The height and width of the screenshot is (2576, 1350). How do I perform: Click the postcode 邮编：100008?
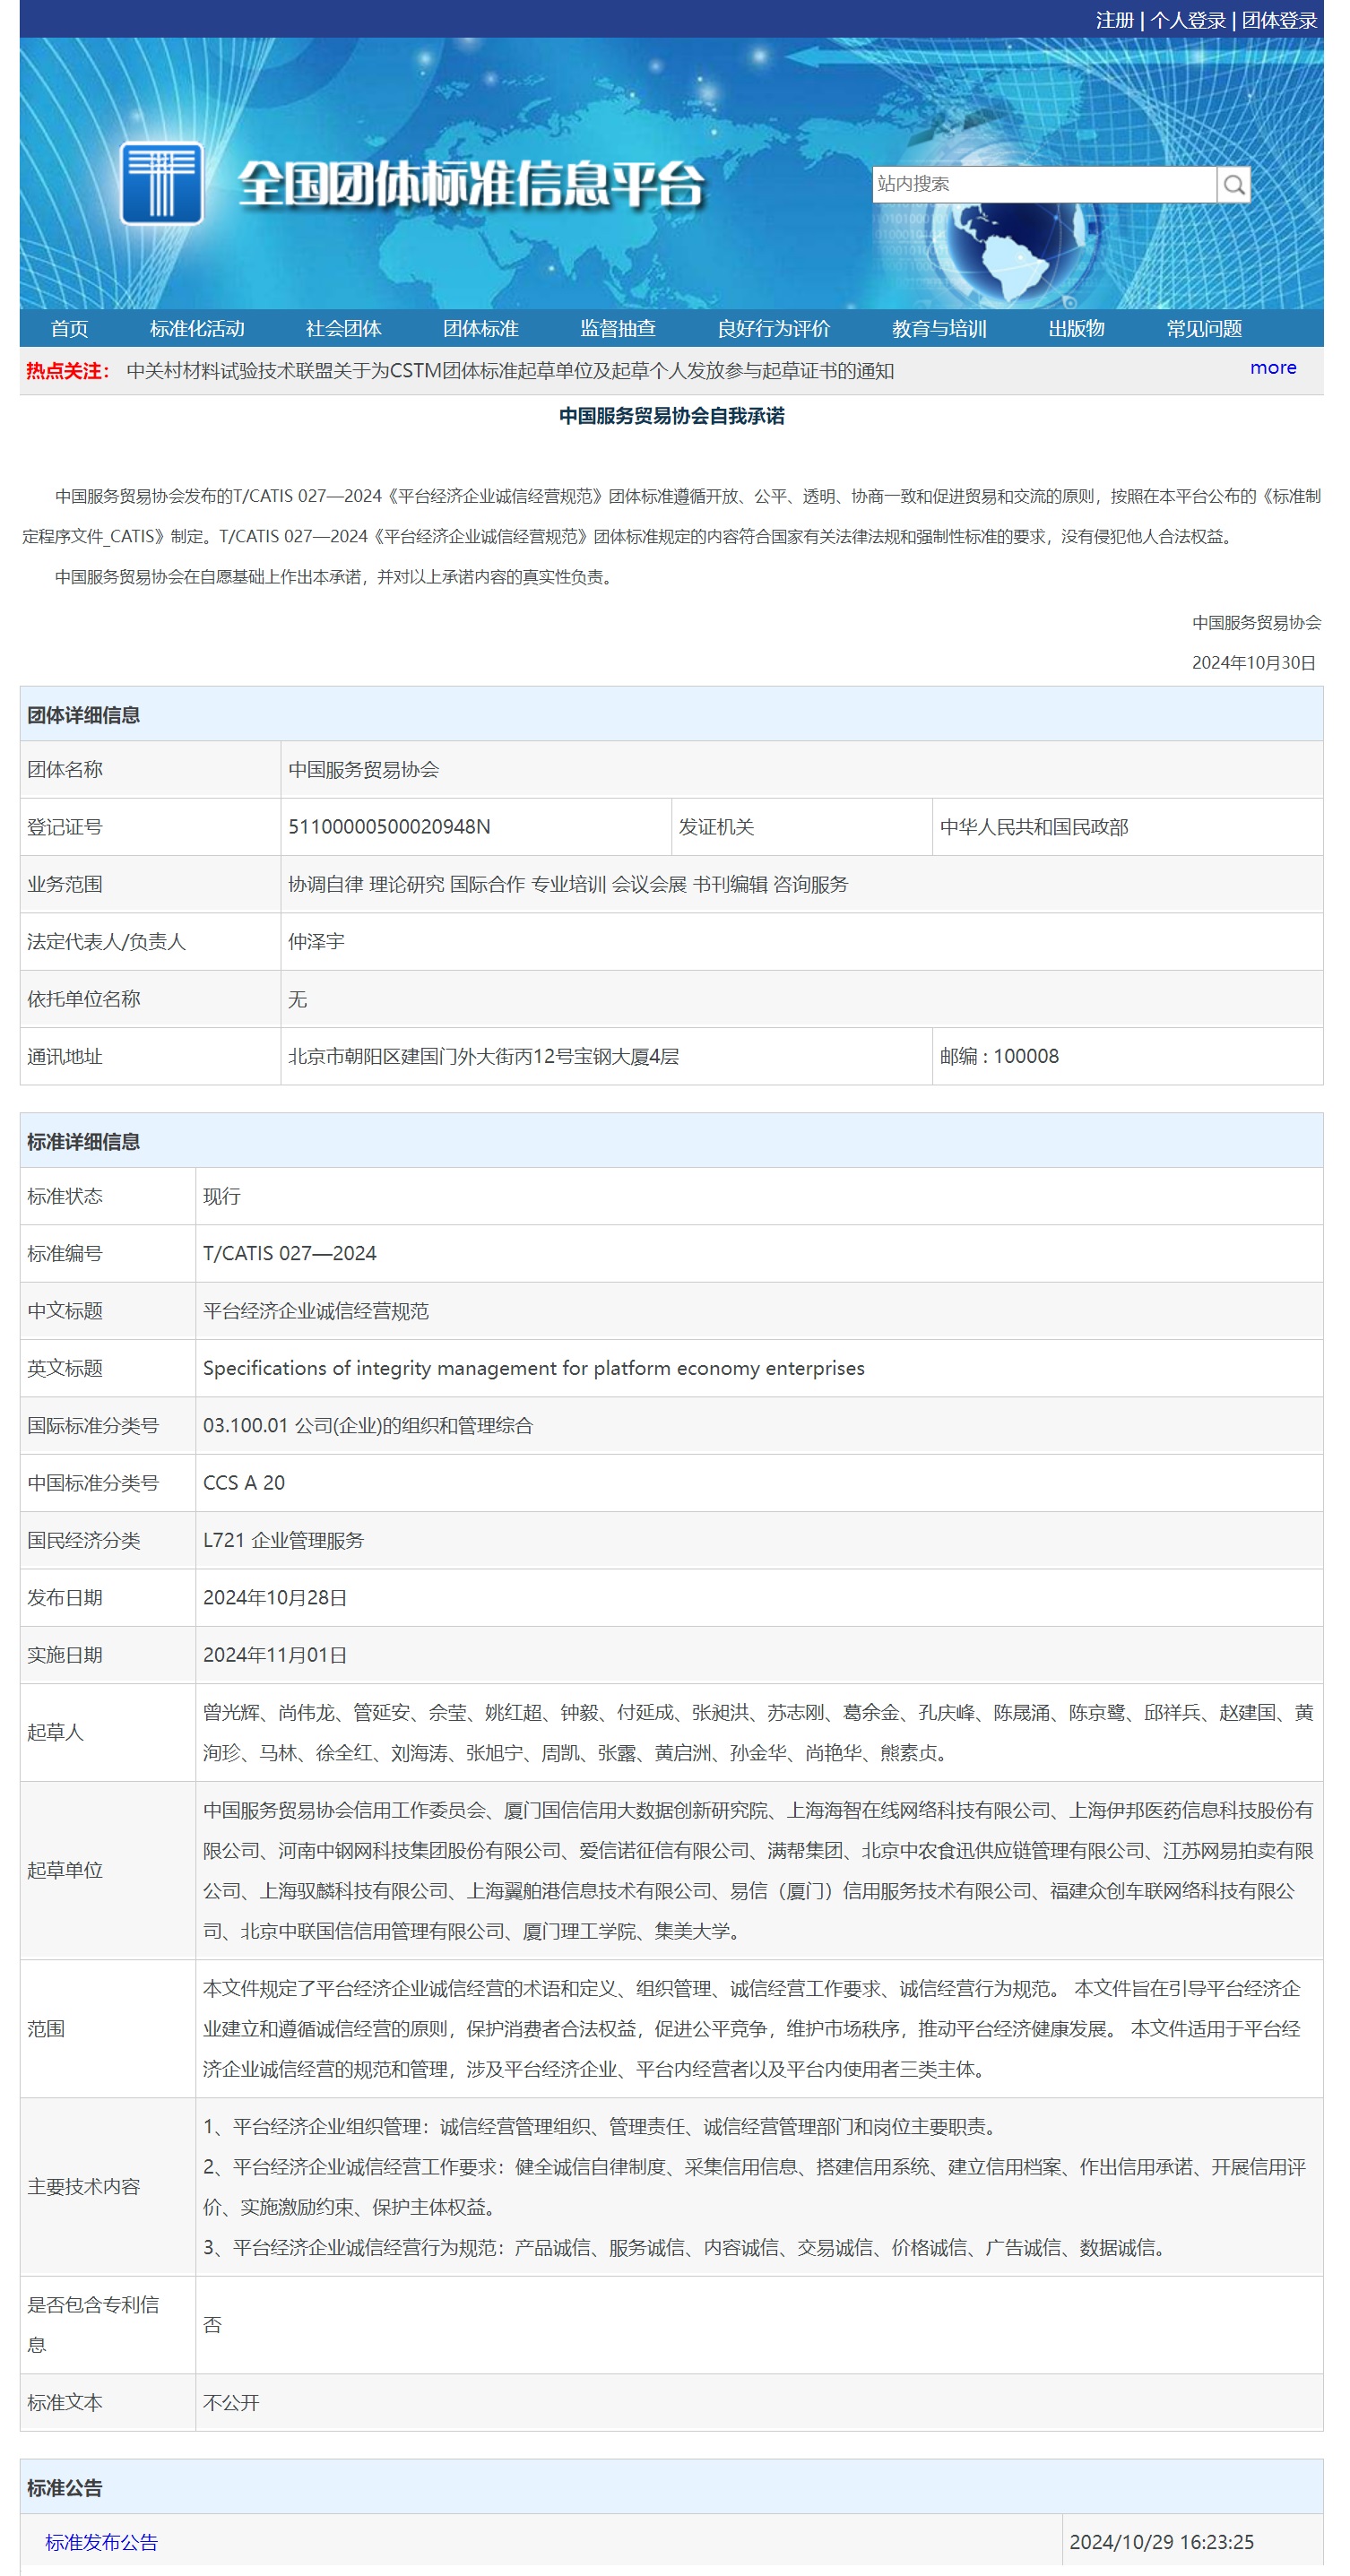click(x=999, y=1057)
